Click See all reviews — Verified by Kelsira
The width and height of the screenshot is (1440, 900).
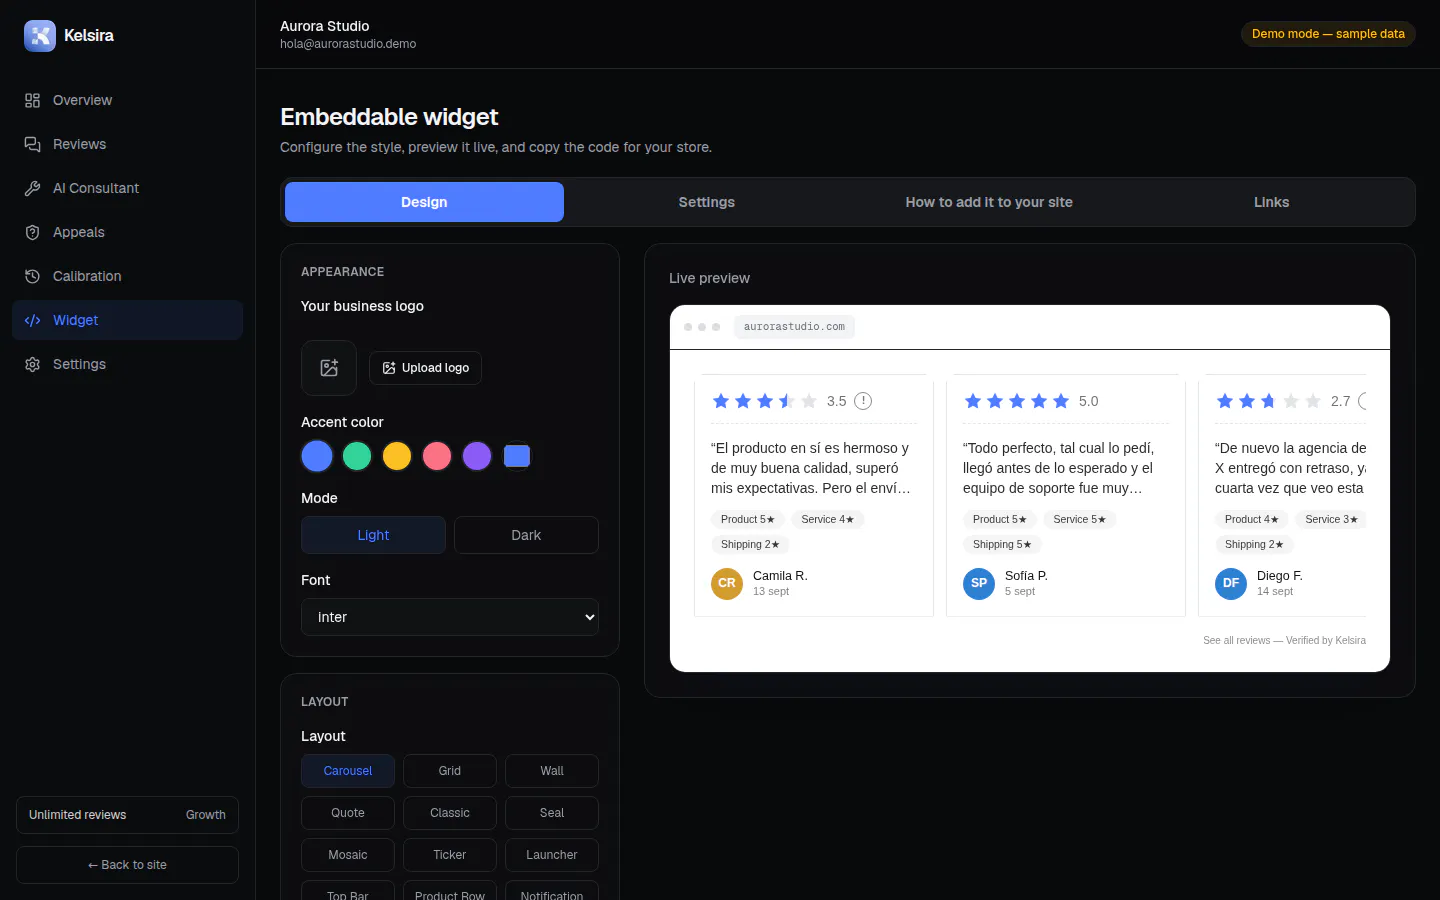tap(1284, 640)
